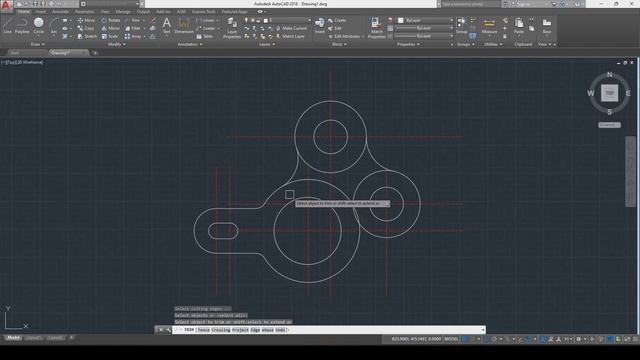The width and height of the screenshot is (640, 360).
Task: Click the Insert block icon
Action: pos(320,25)
